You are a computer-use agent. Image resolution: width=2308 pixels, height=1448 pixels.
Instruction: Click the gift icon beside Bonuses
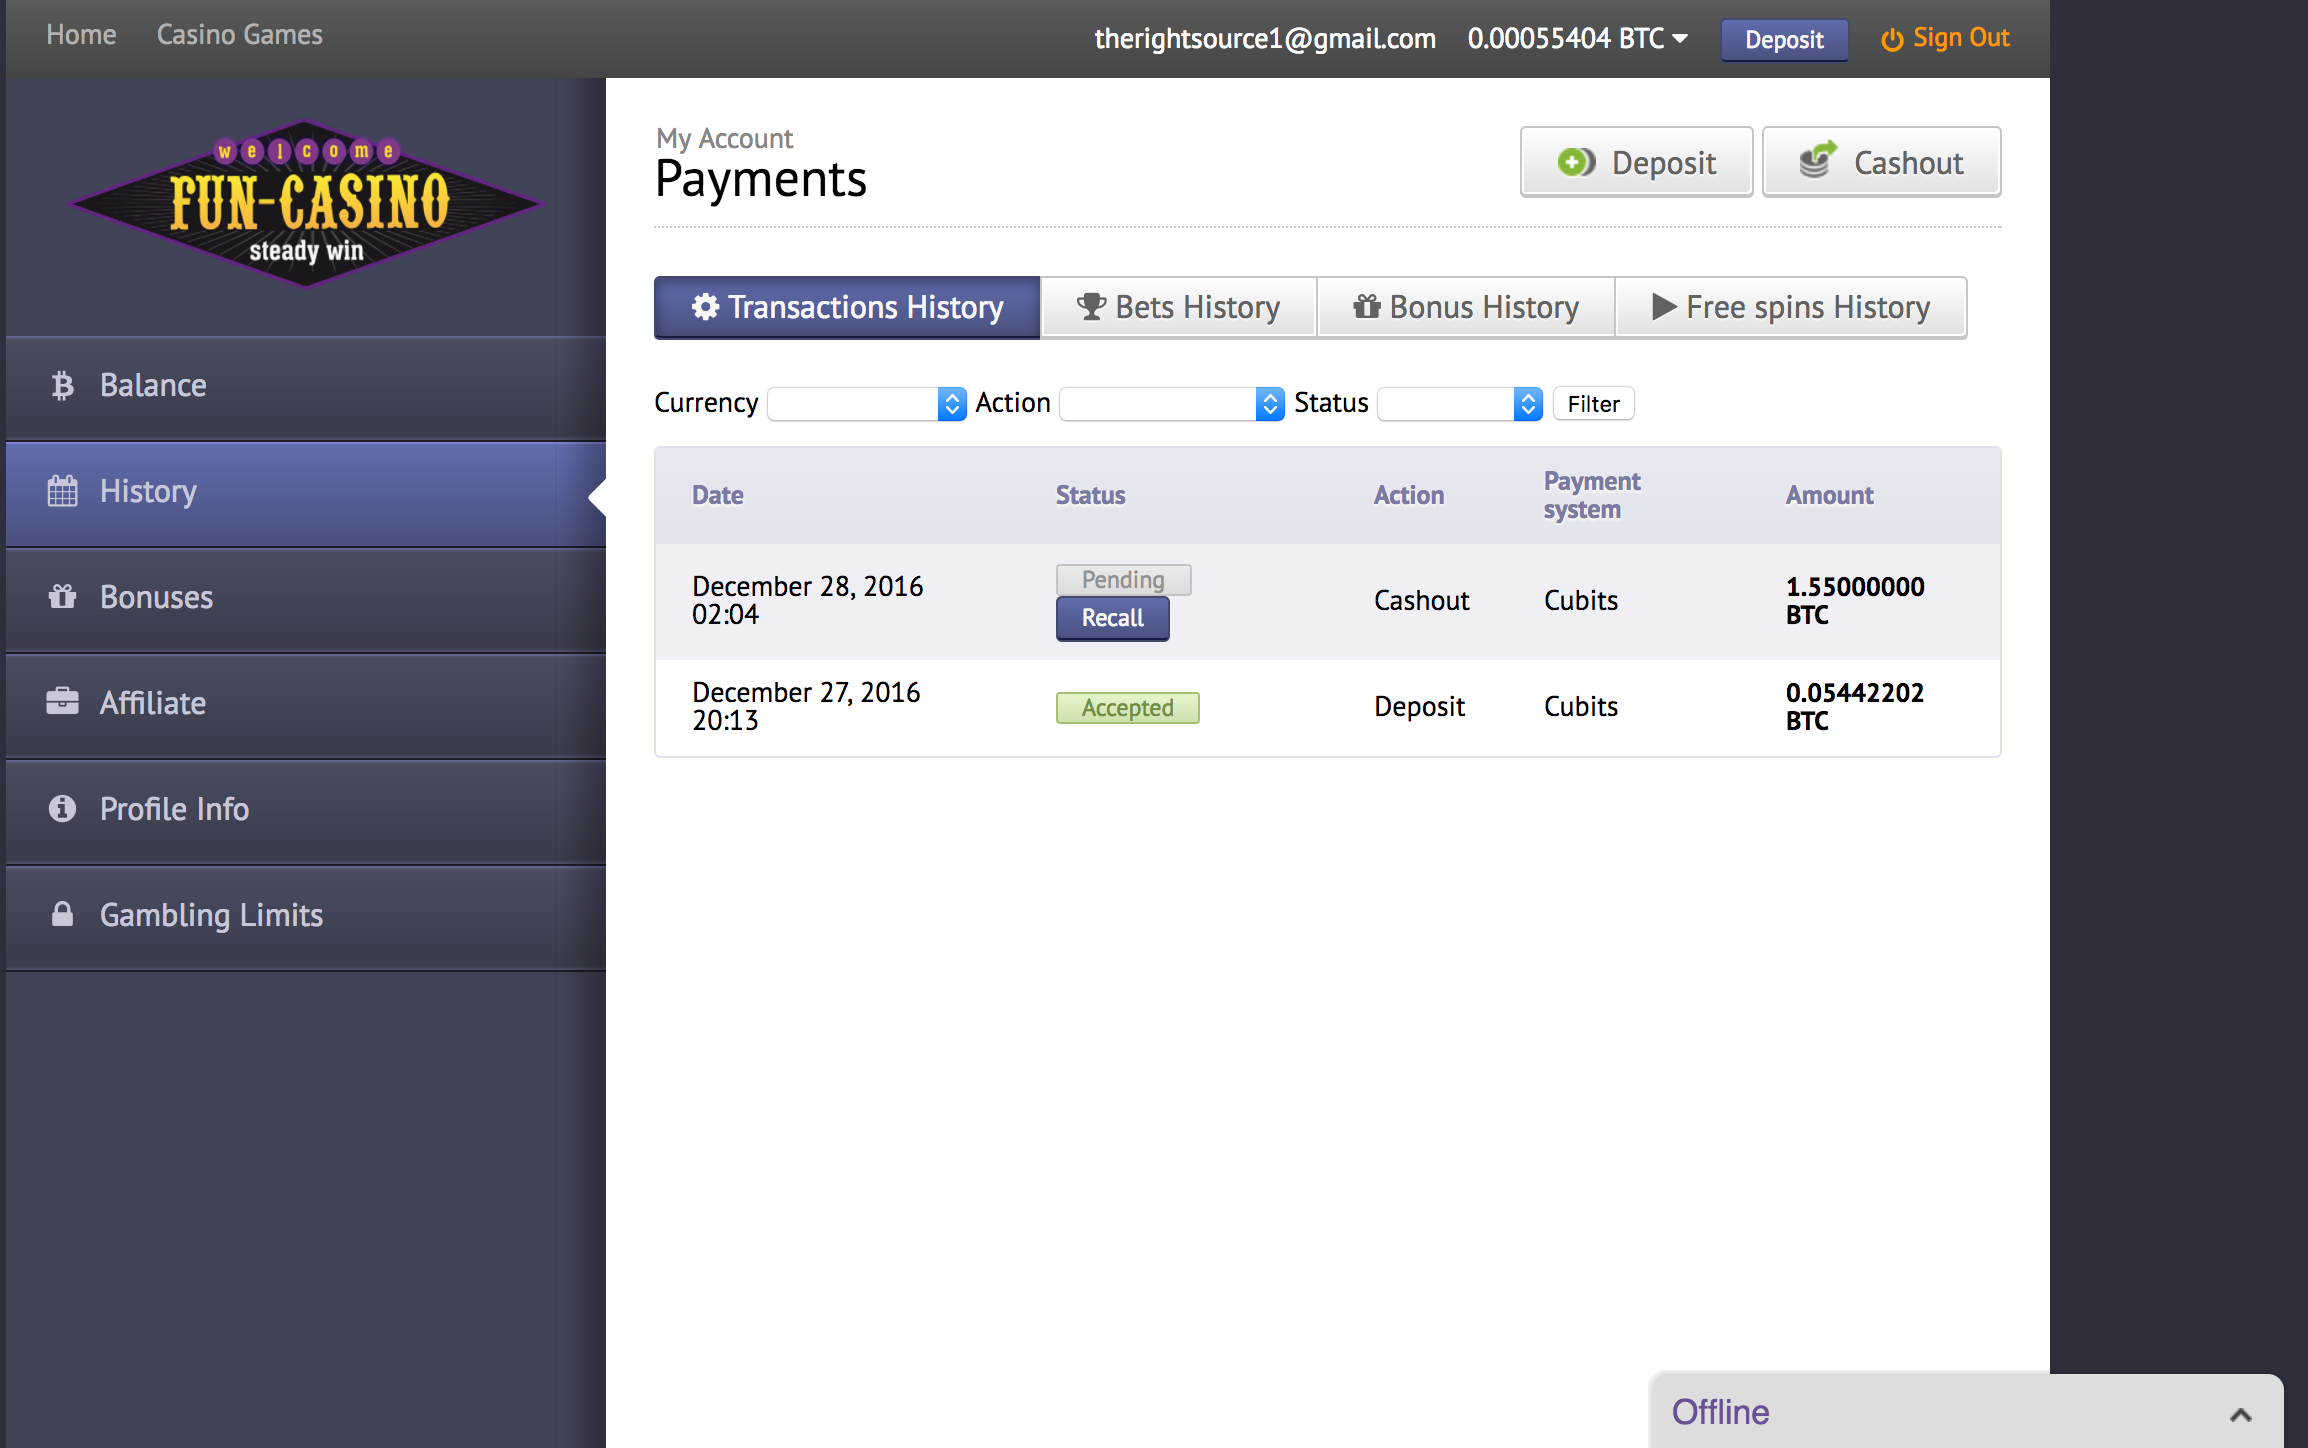(x=62, y=597)
